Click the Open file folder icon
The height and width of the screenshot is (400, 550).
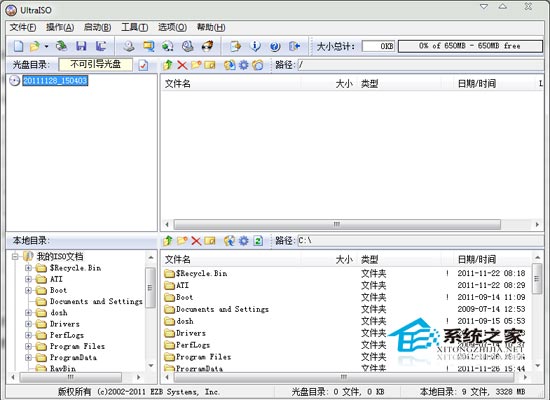tap(35, 46)
